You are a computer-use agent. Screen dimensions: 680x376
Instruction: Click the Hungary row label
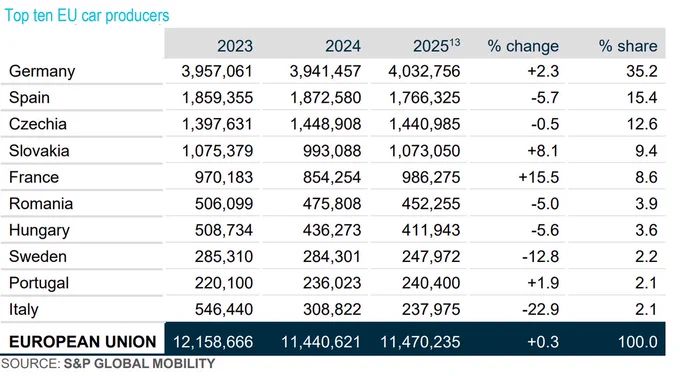click(39, 231)
